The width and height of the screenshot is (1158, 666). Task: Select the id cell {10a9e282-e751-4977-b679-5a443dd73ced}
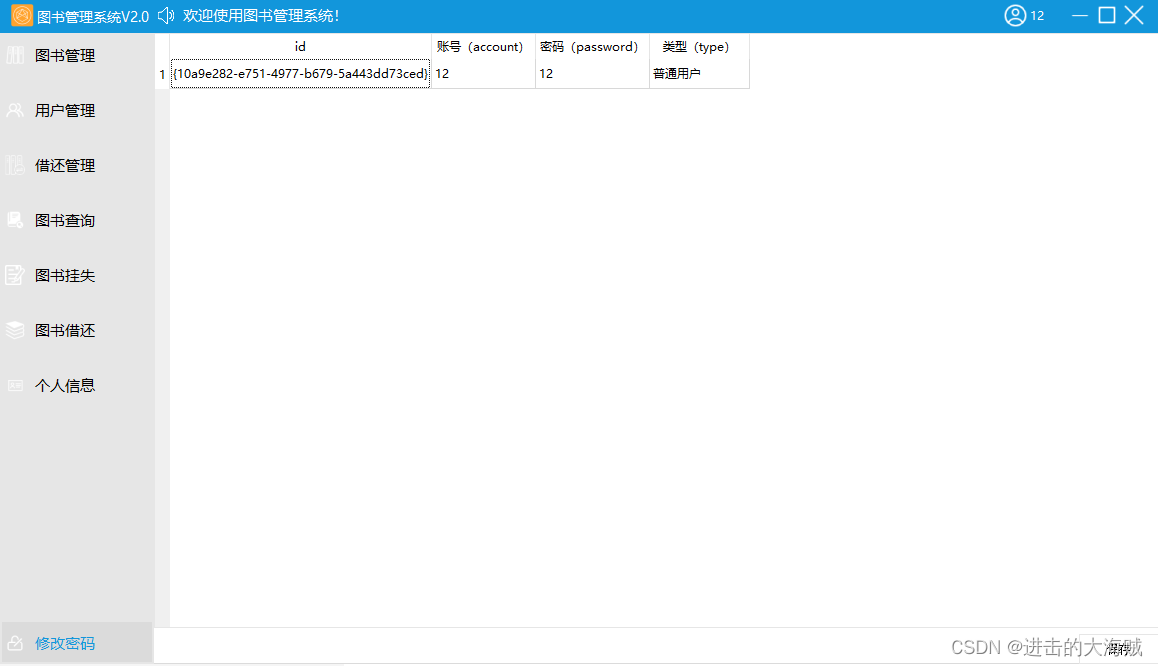[x=300, y=74]
